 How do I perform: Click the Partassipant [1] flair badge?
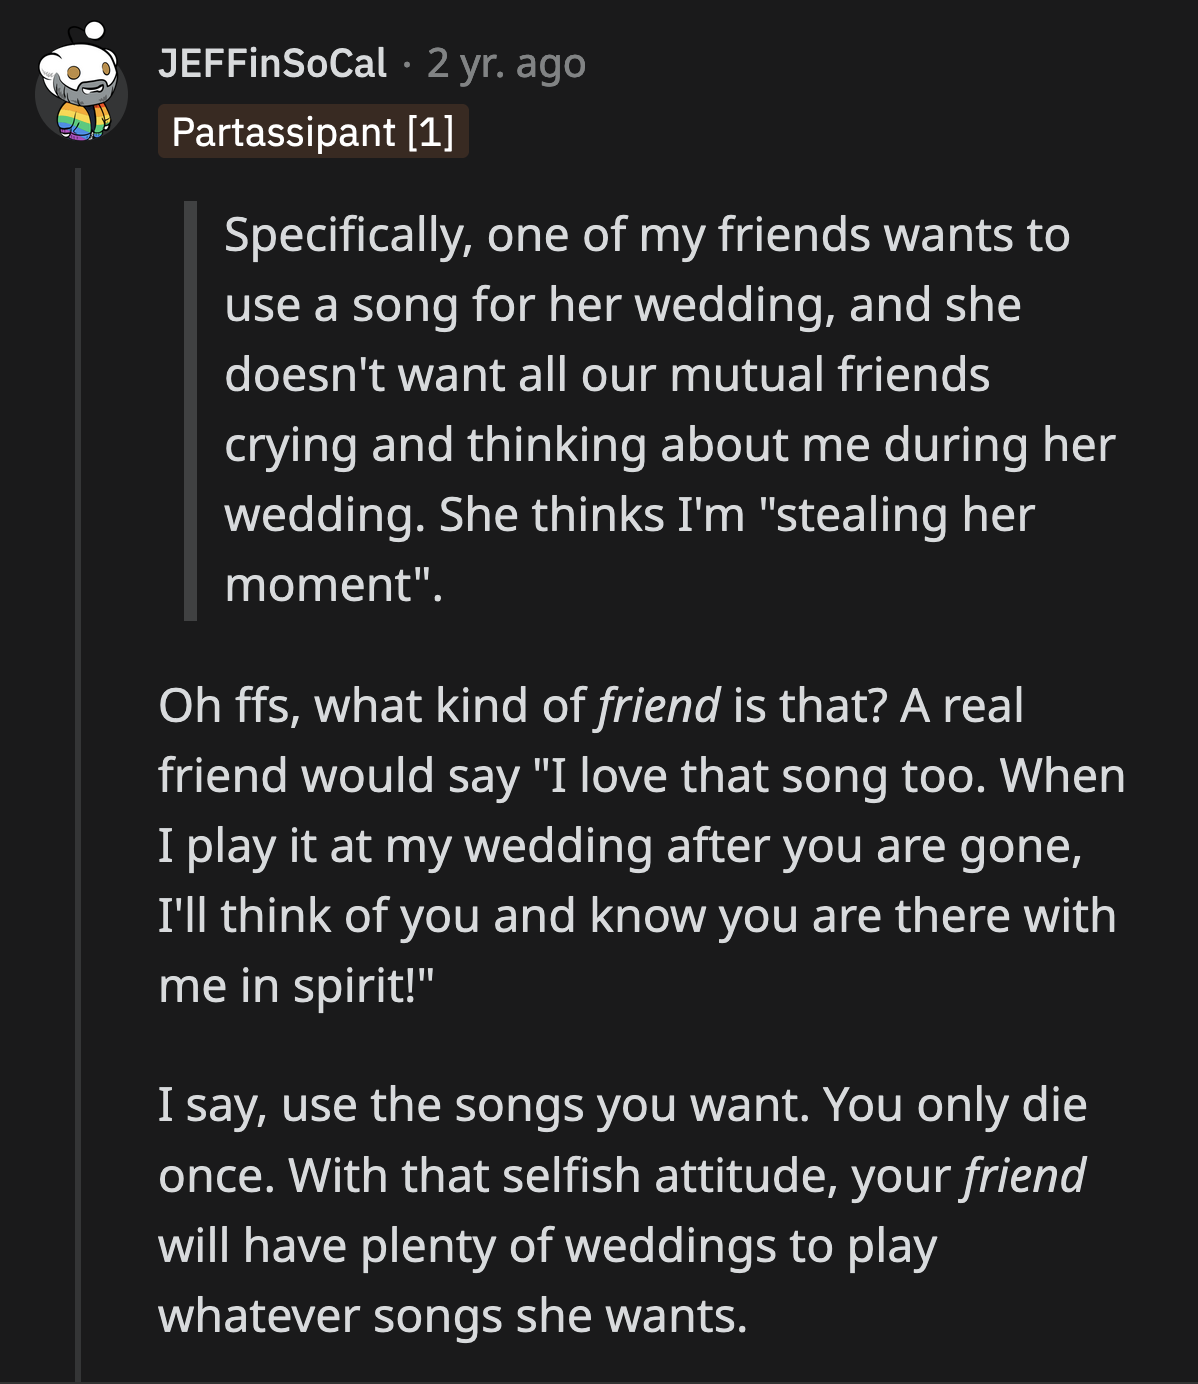point(313,130)
